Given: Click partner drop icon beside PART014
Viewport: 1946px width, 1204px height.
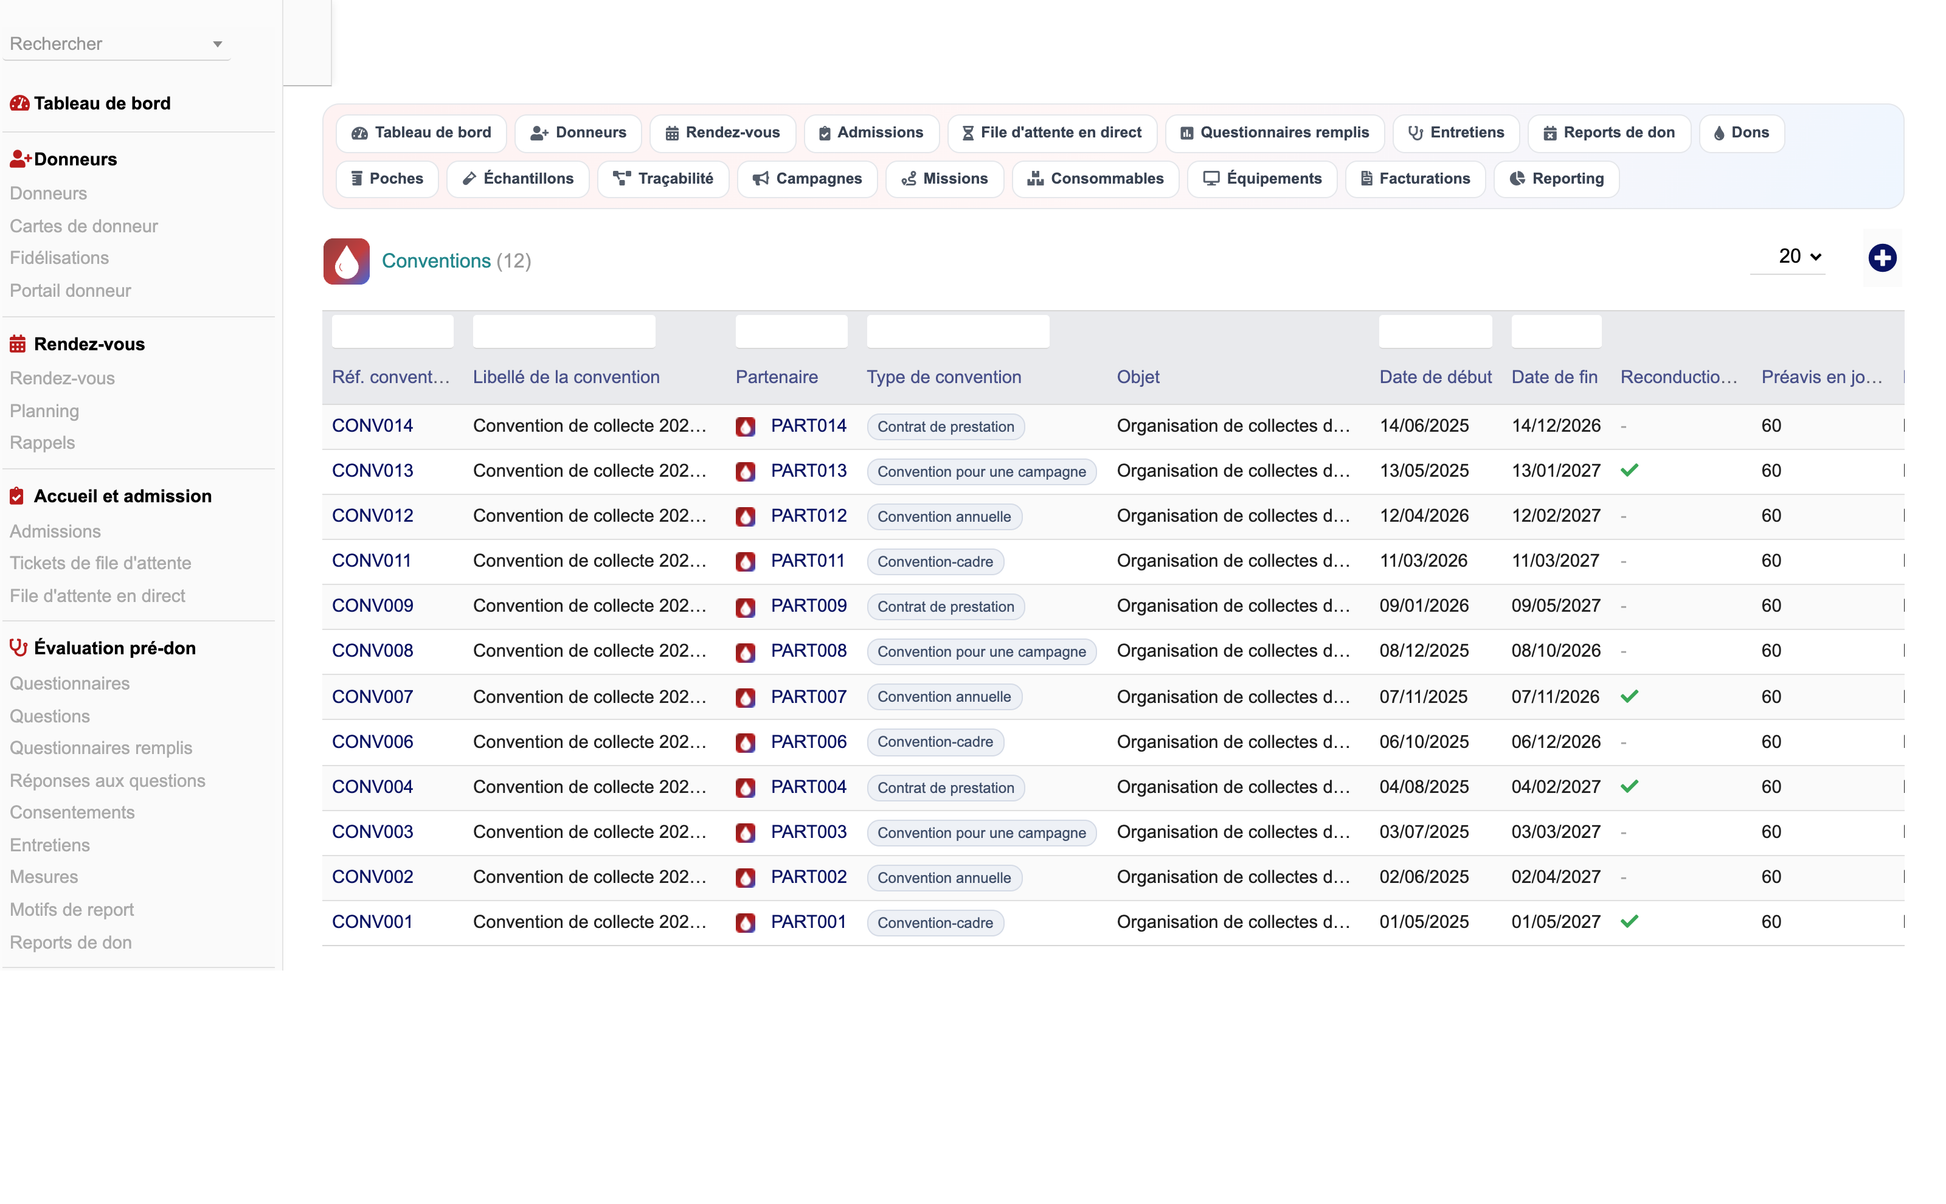Looking at the screenshot, I should pyautogui.click(x=746, y=427).
